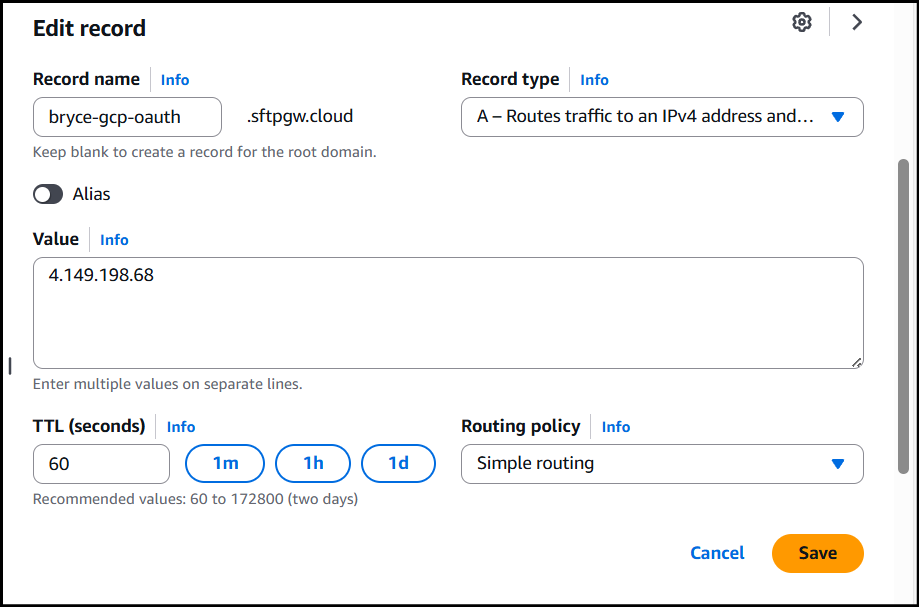This screenshot has height=607, width=919.
Task: Focus the Record name input field
Action: (127, 117)
